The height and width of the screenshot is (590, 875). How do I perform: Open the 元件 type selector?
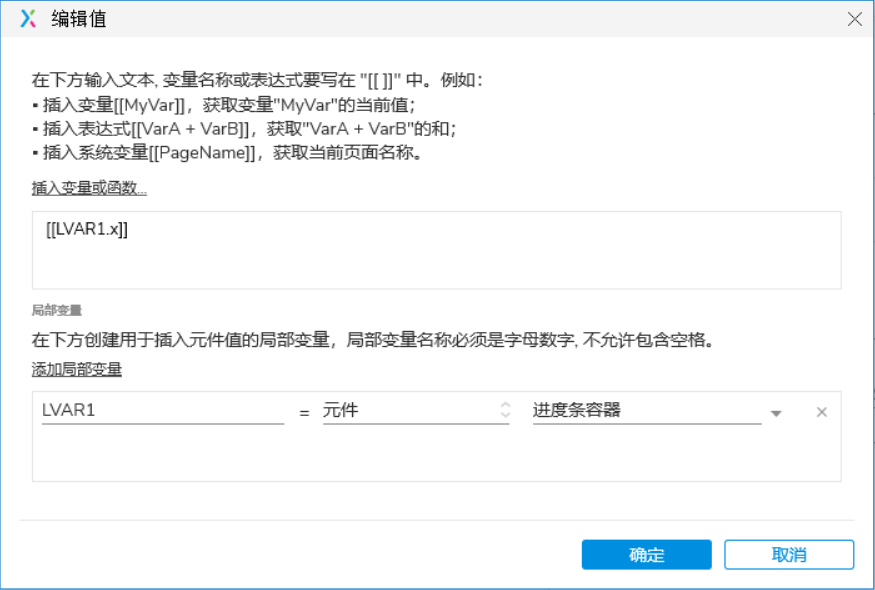click(x=416, y=411)
